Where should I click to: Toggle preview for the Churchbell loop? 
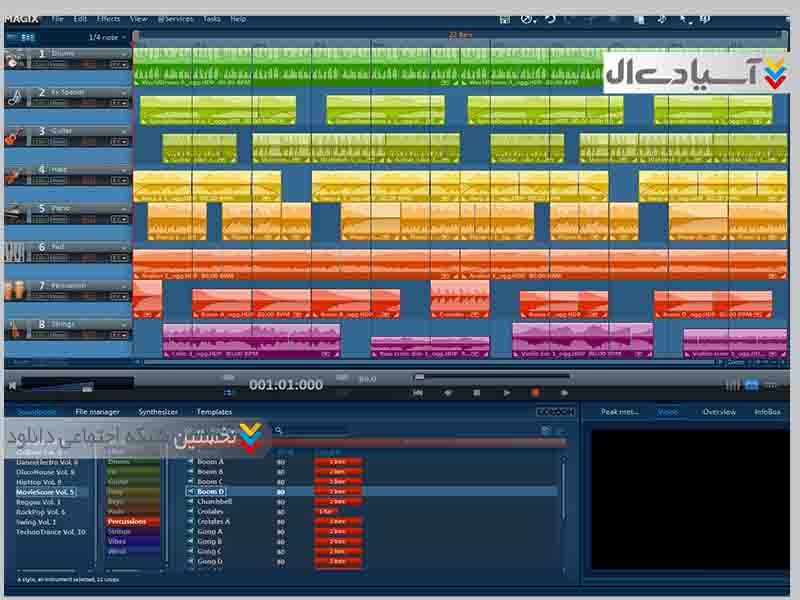pos(190,502)
